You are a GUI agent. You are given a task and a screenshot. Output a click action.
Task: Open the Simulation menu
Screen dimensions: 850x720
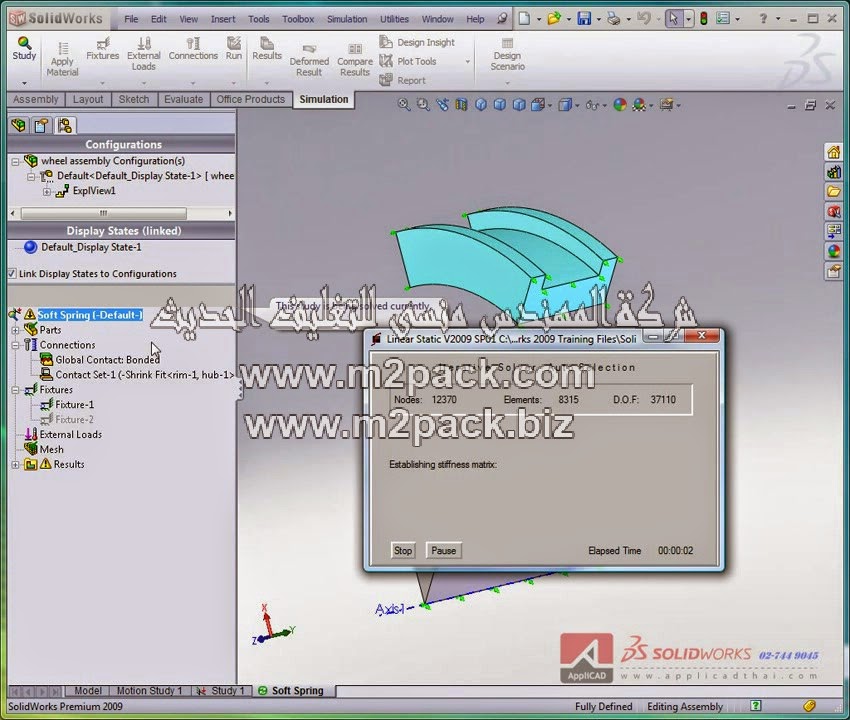(347, 19)
